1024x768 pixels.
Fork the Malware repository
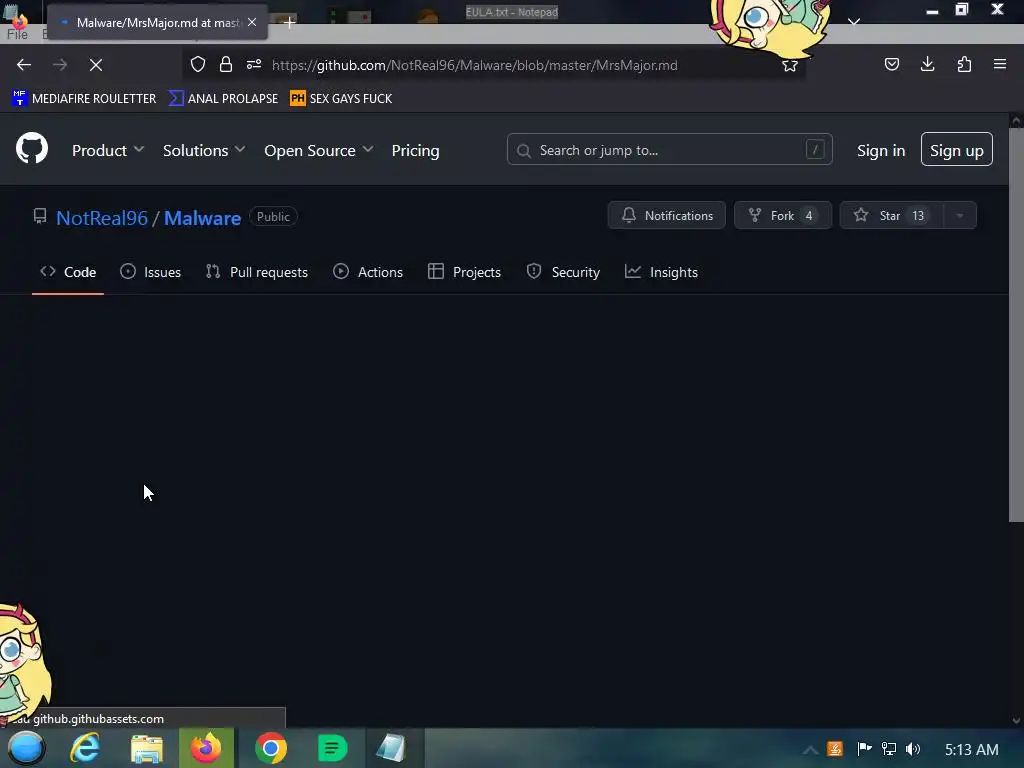coord(782,216)
